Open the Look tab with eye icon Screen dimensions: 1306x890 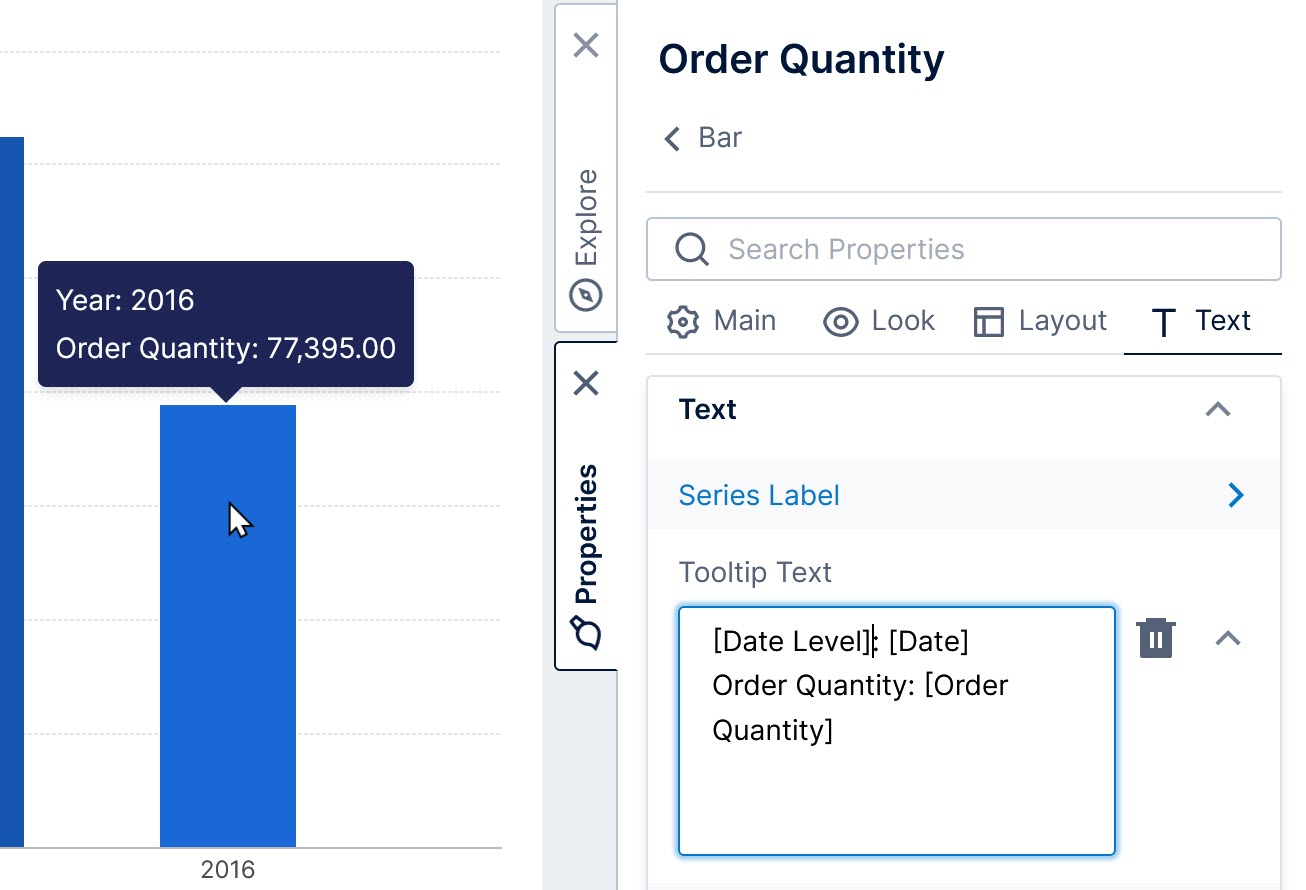point(879,321)
